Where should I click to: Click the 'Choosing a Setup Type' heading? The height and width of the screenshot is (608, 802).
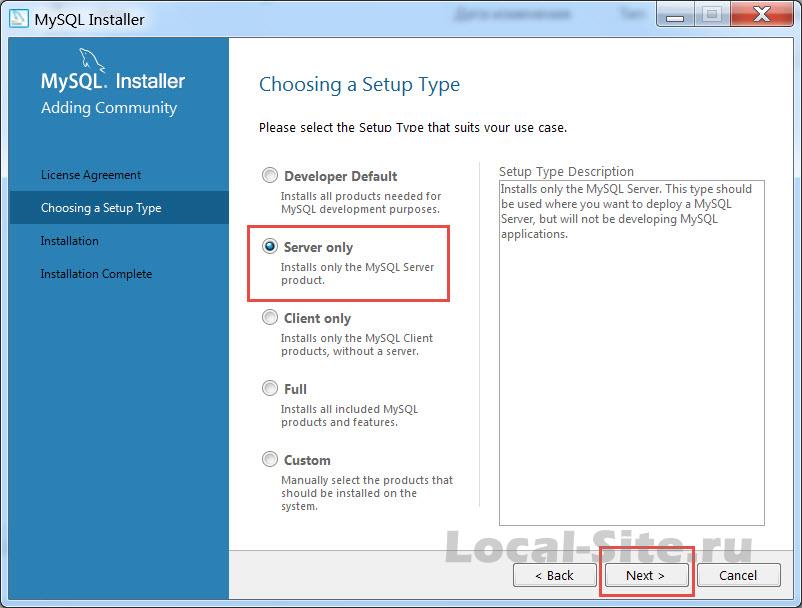click(x=359, y=85)
